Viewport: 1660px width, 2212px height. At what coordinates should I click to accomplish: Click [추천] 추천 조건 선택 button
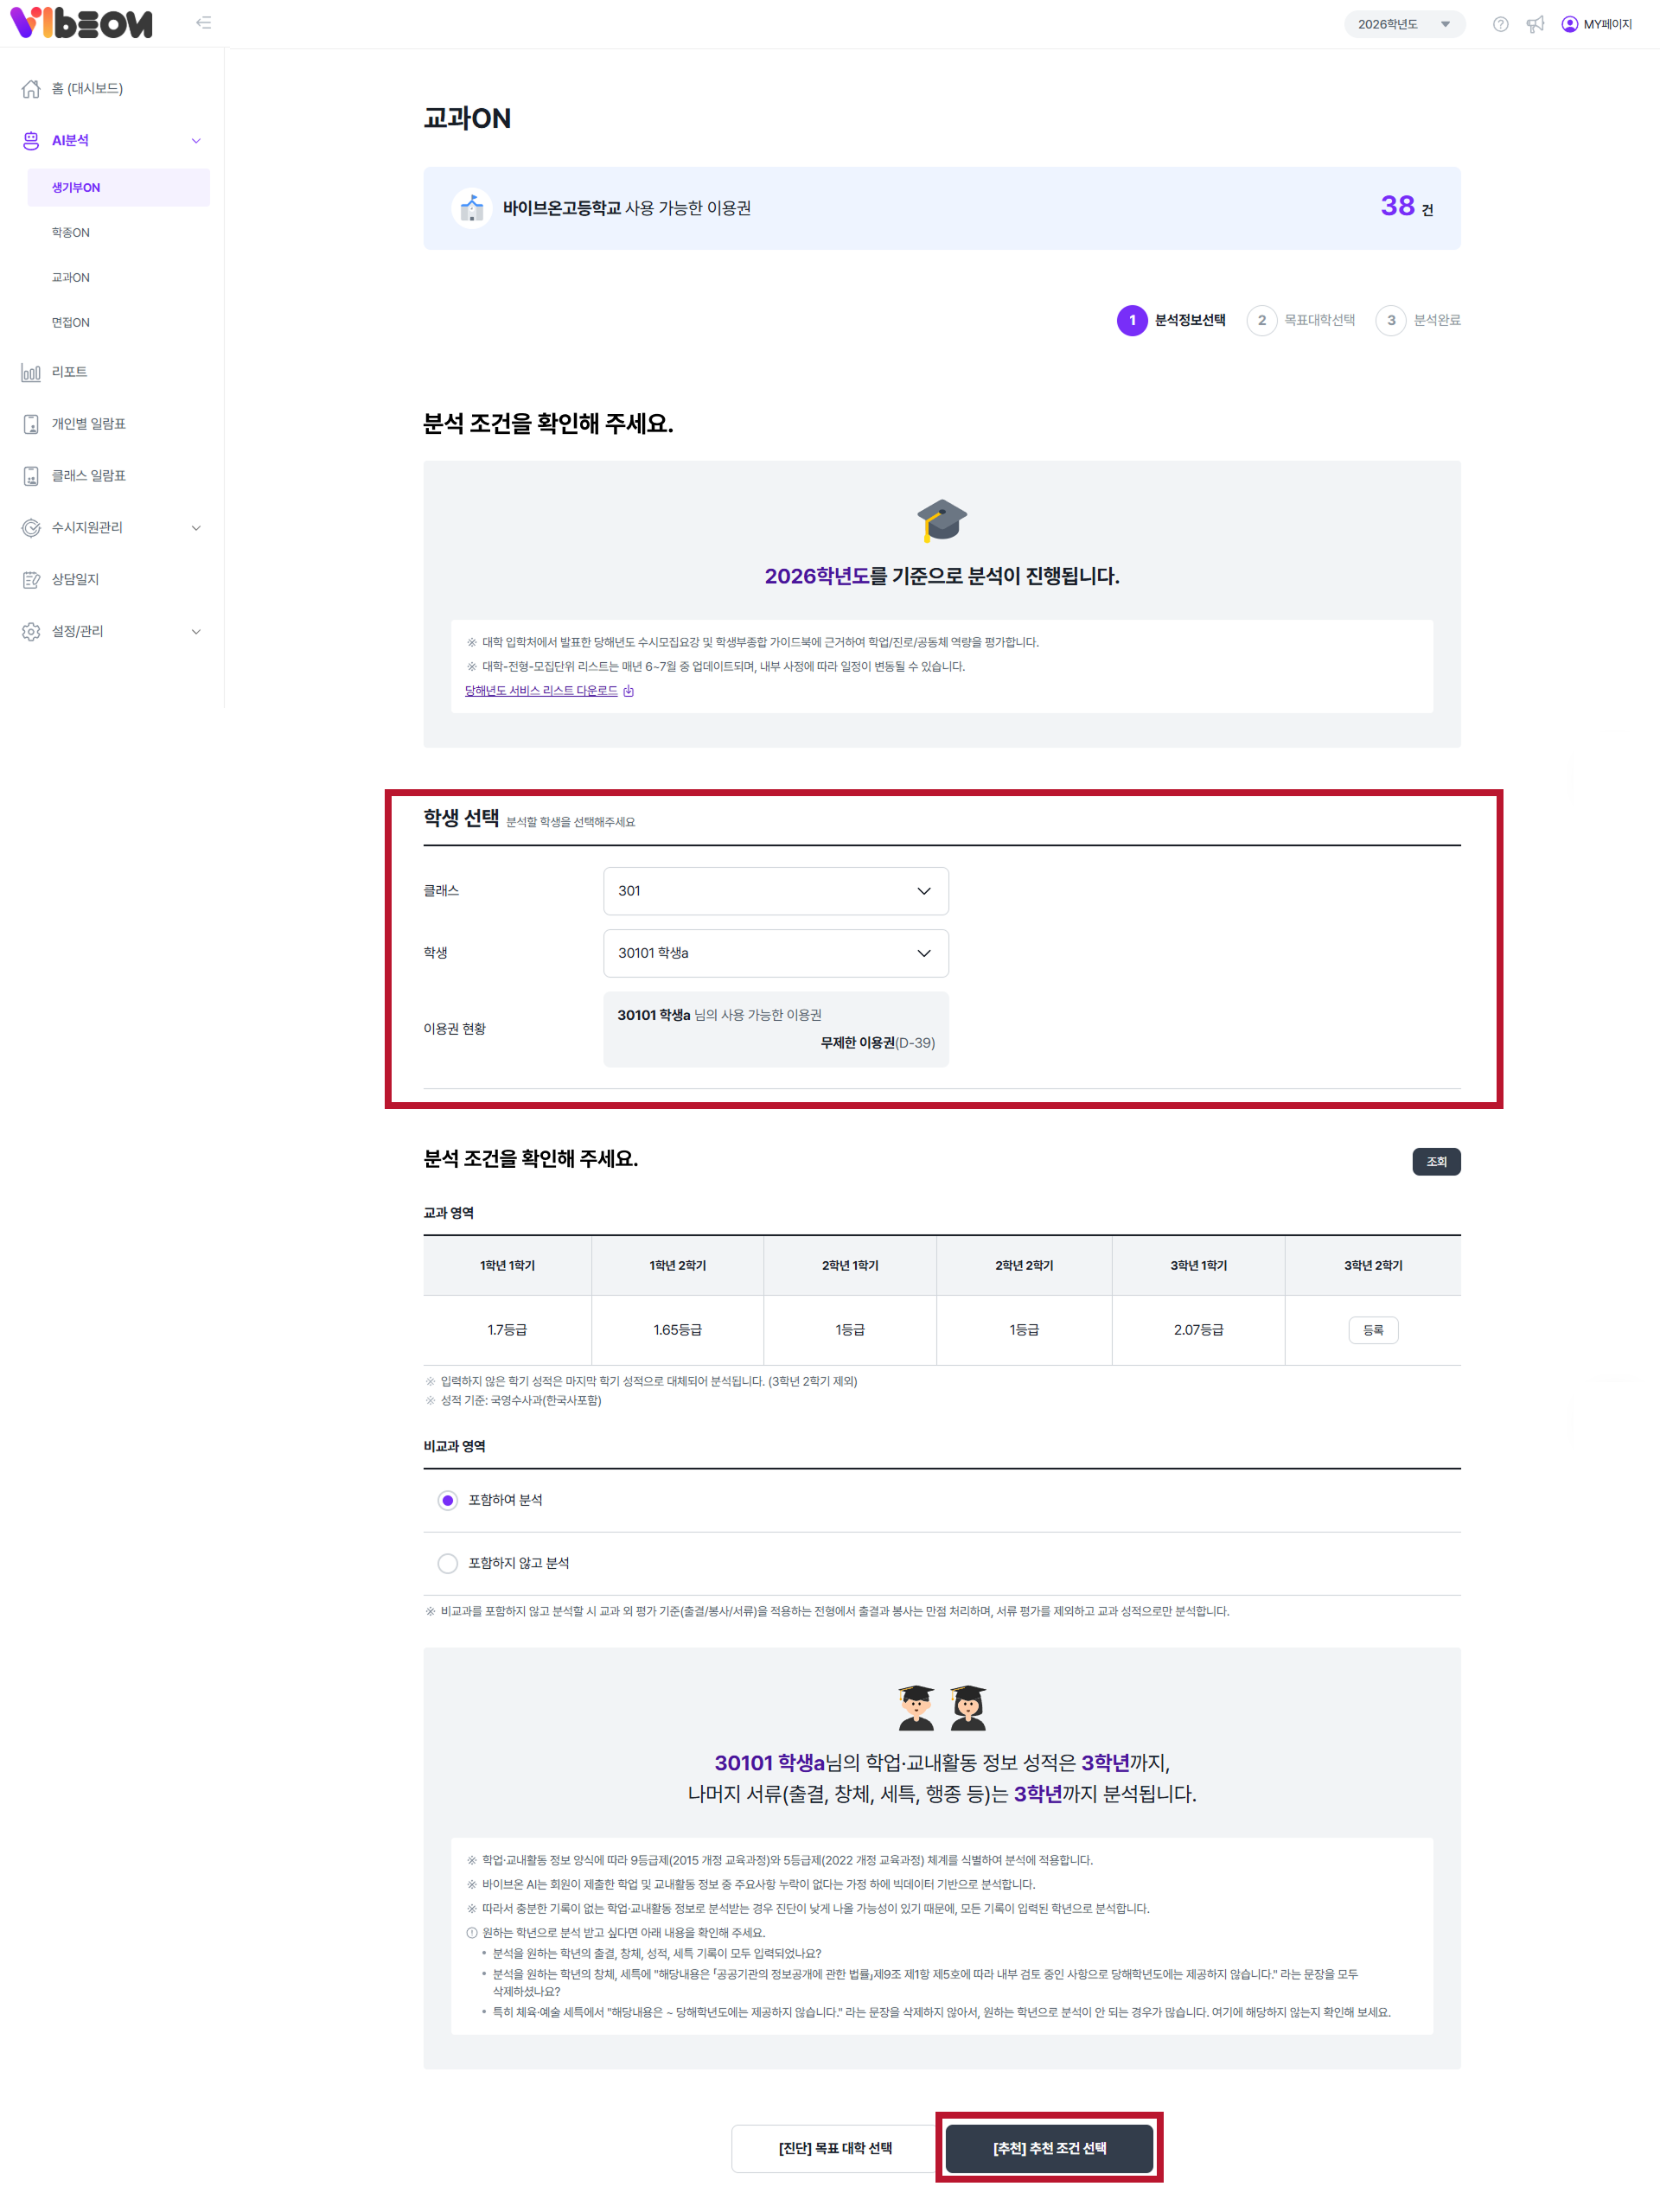tap(1049, 2149)
